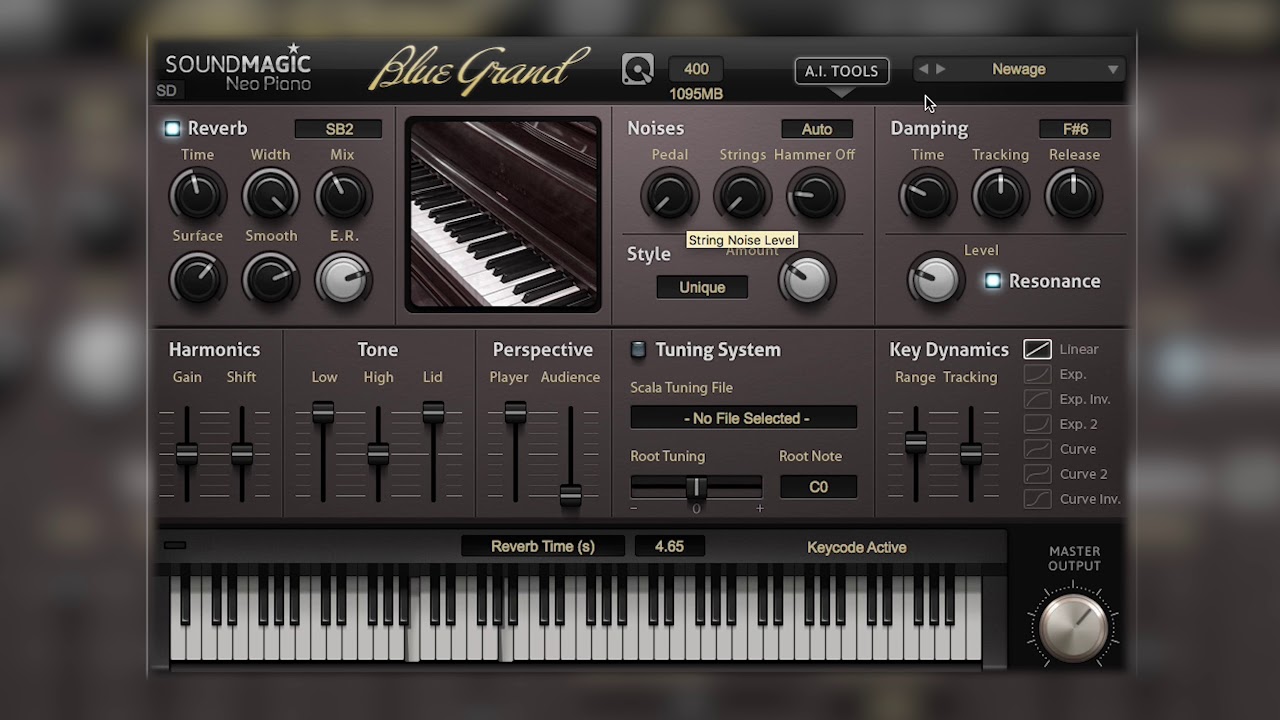Select the Curve 2 dynamics icon
This screenshot has width=1280, height=720.
(x=1037, y=474)
